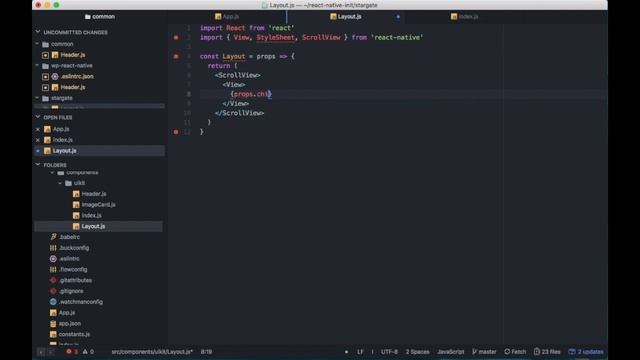Collapse the common folder under uncommitted changes
The image size is (640, 360).
point(38,44)
